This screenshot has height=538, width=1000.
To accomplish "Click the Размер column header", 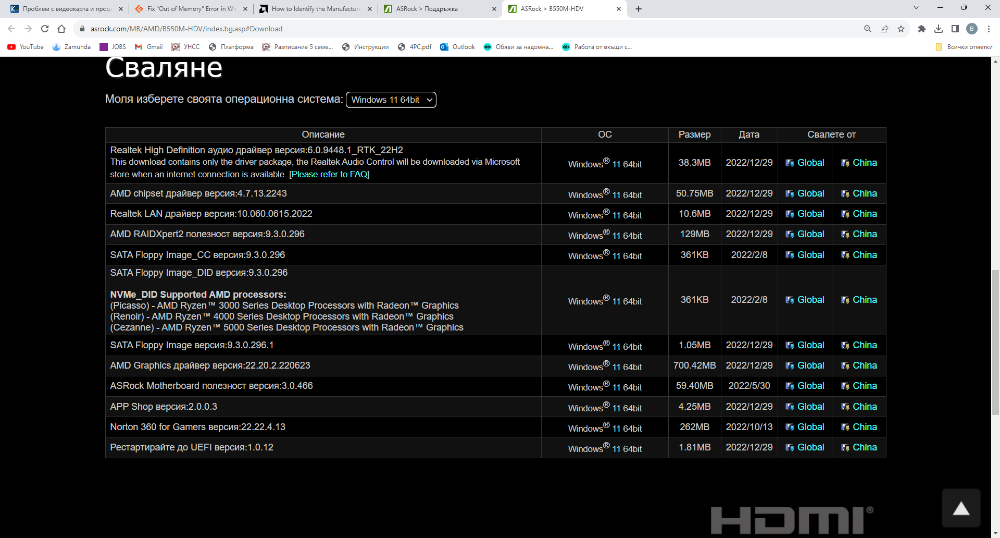I will (x=695, y=134).
